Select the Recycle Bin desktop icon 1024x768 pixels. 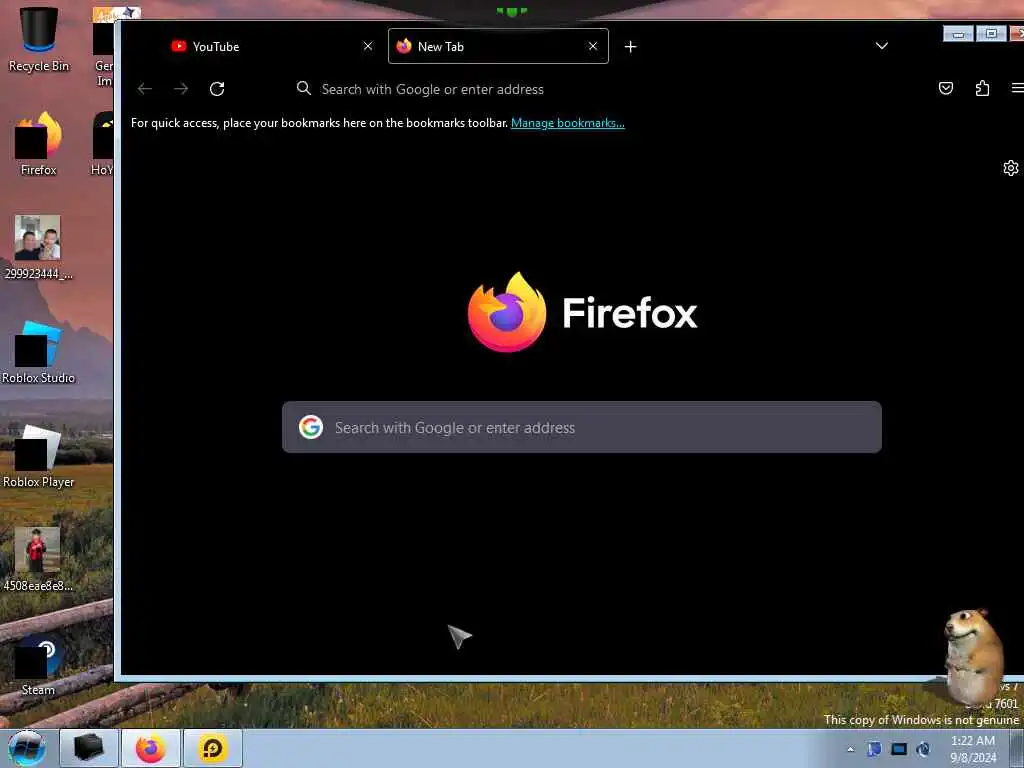click(x=39, y=40)
